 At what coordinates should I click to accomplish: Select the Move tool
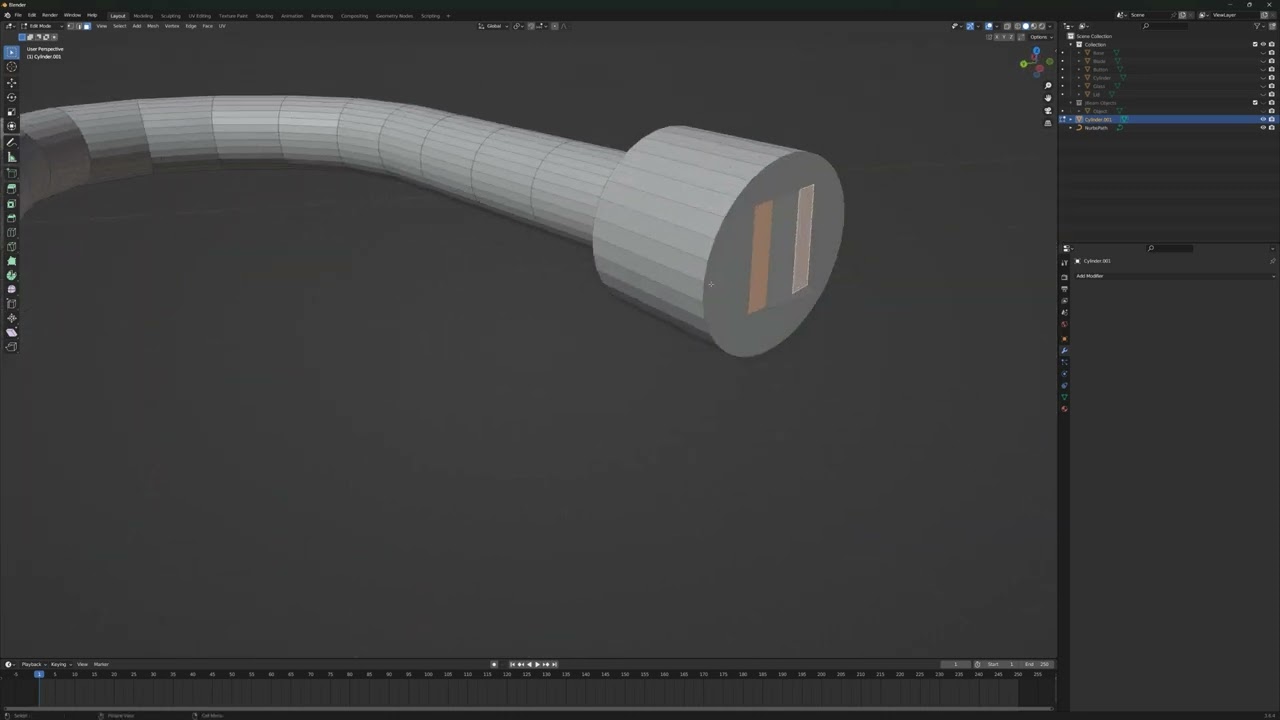(12, 83)
